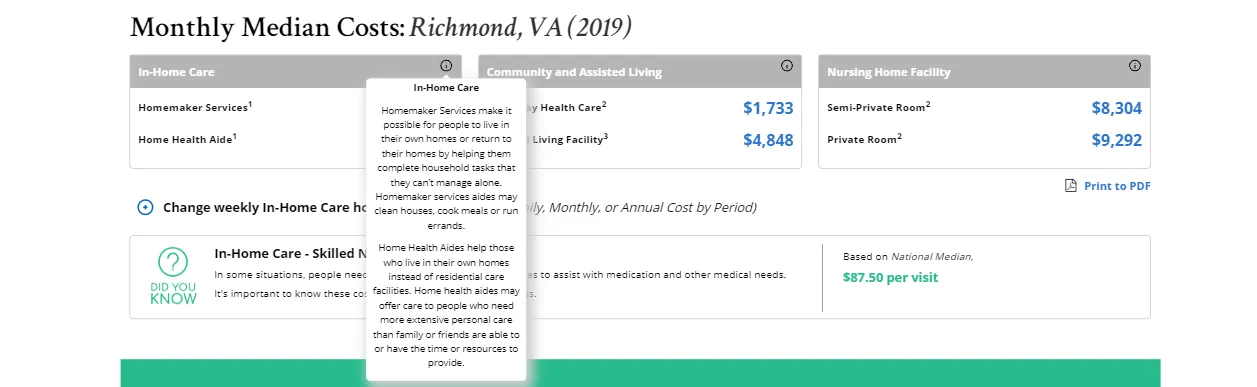Open Print to PDF link
This screenshot has width=1257, height=387.
pyautogui.click(x=1117, y=186)
